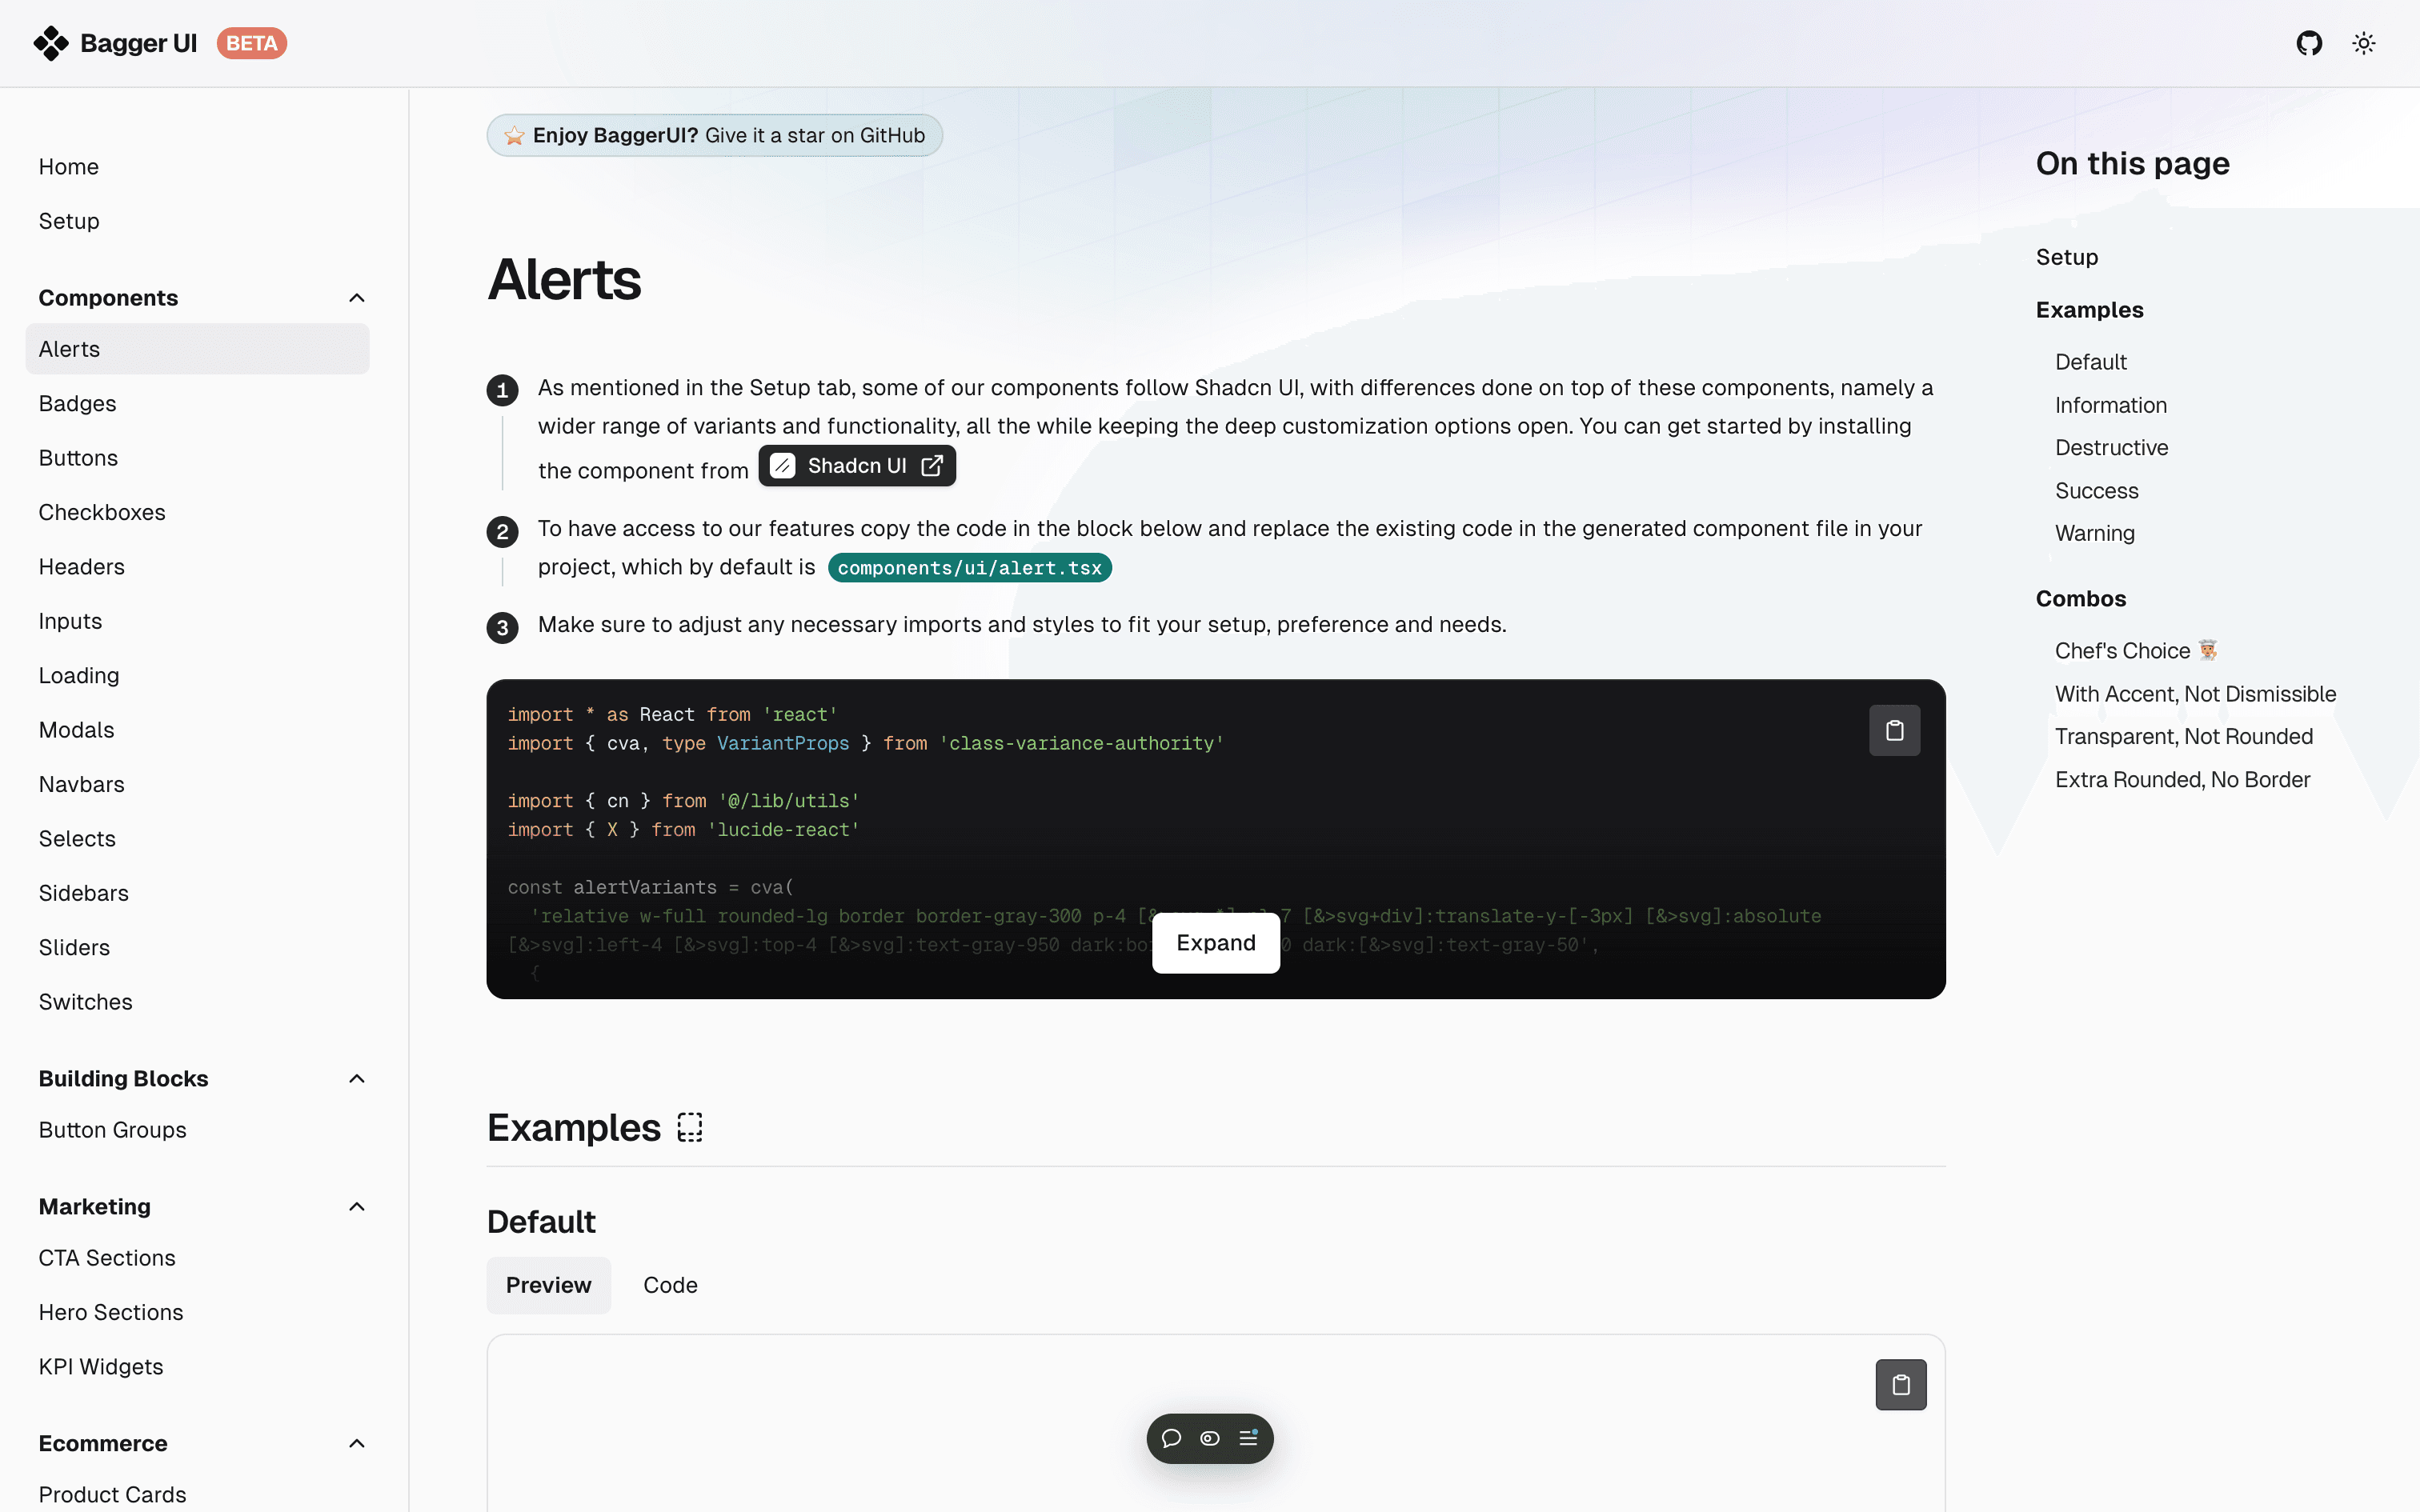This screenshot has width=2420, height=1512.
Task: Select the Preview tab in Default example
Action: (x=549, y=1286)
